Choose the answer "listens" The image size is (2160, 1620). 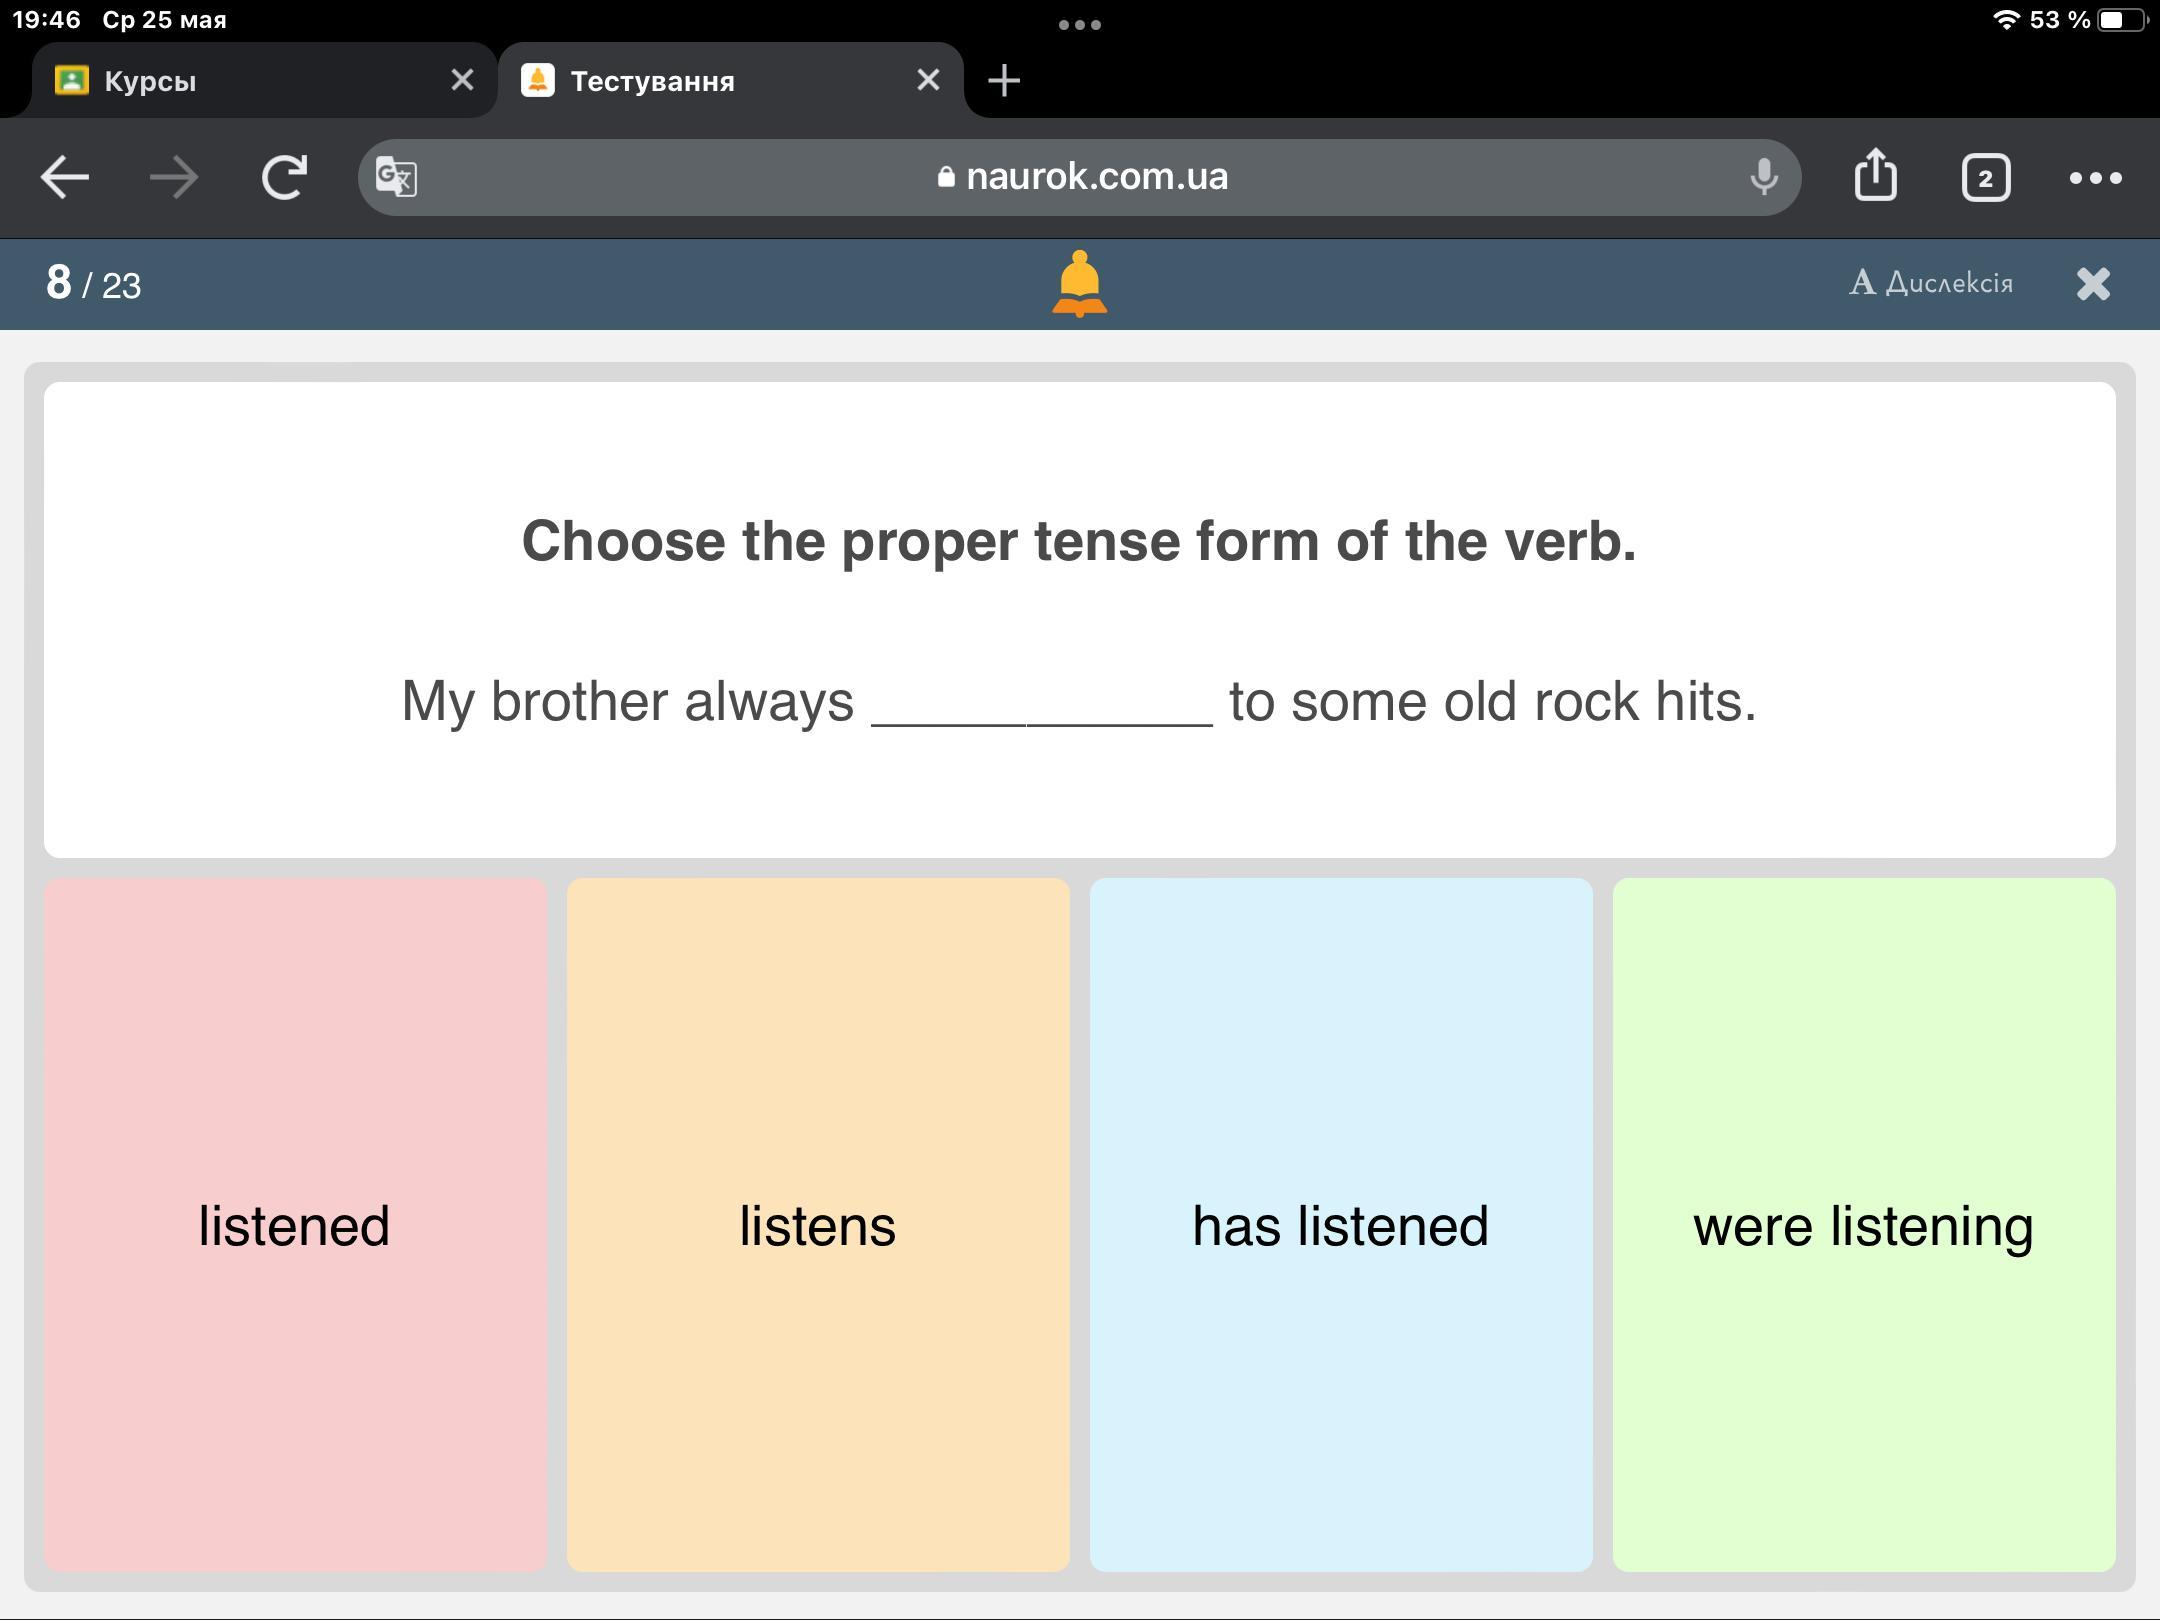point(818,1224)
